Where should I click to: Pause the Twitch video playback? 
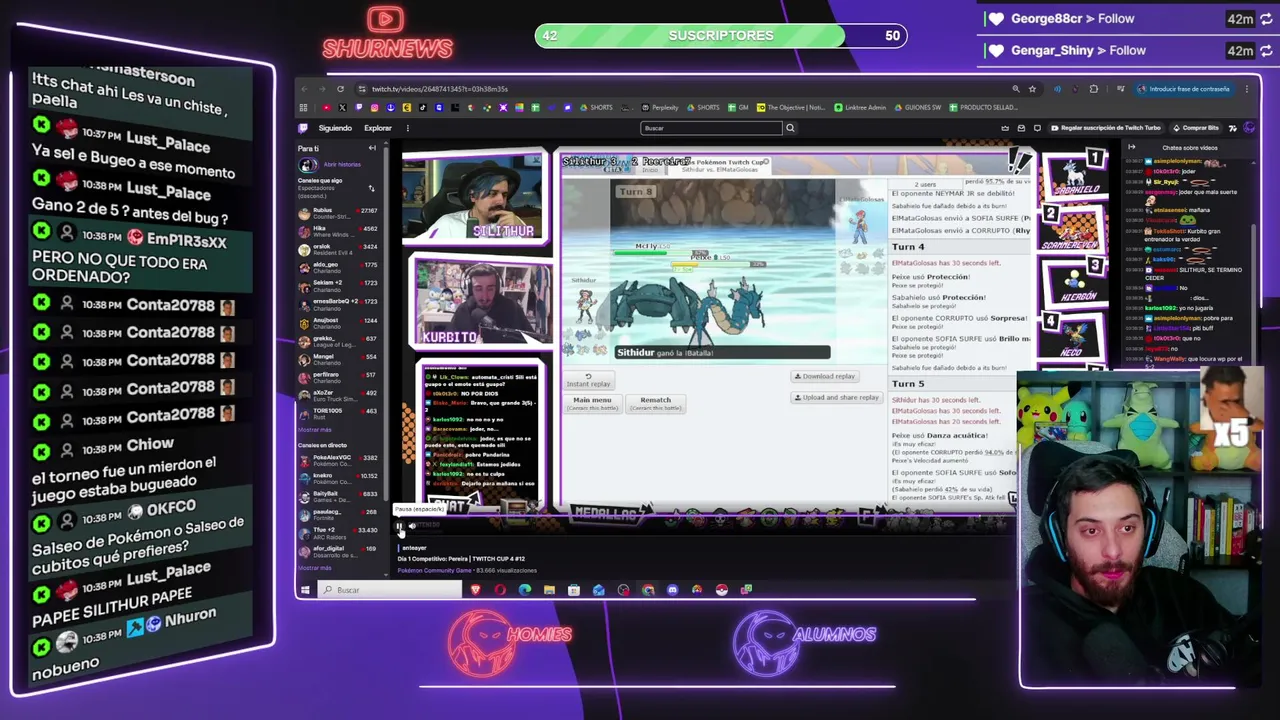[400, 525]
